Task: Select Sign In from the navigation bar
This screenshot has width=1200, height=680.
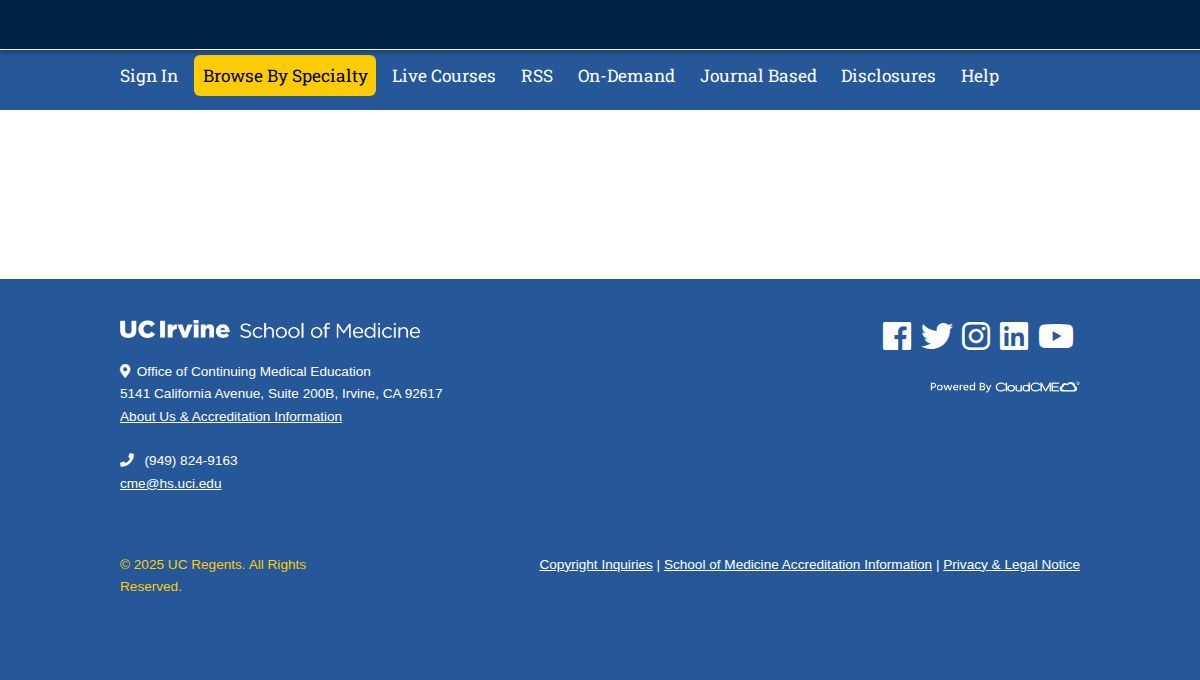Action: (x=149, y=76)
